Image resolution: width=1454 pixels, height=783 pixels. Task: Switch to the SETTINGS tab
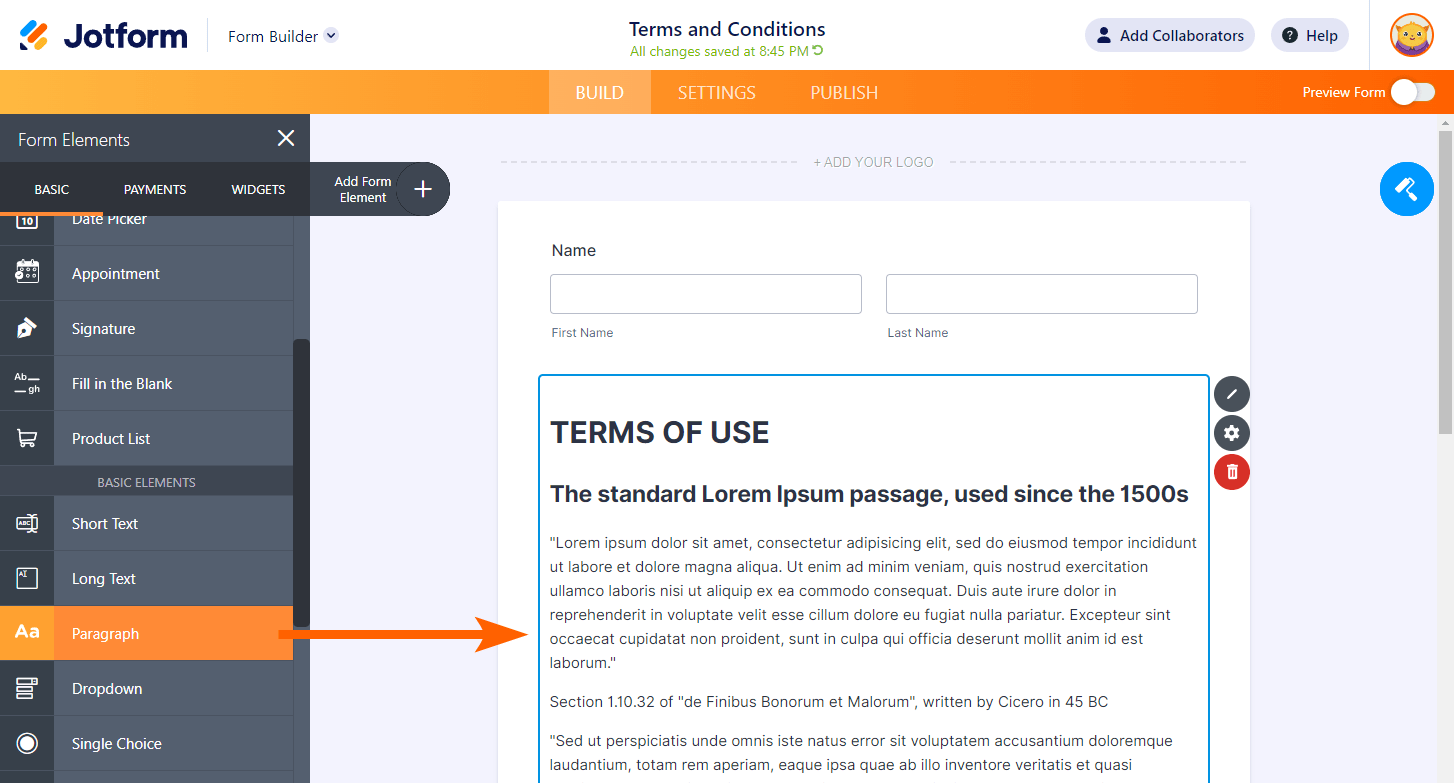[716, 92]
